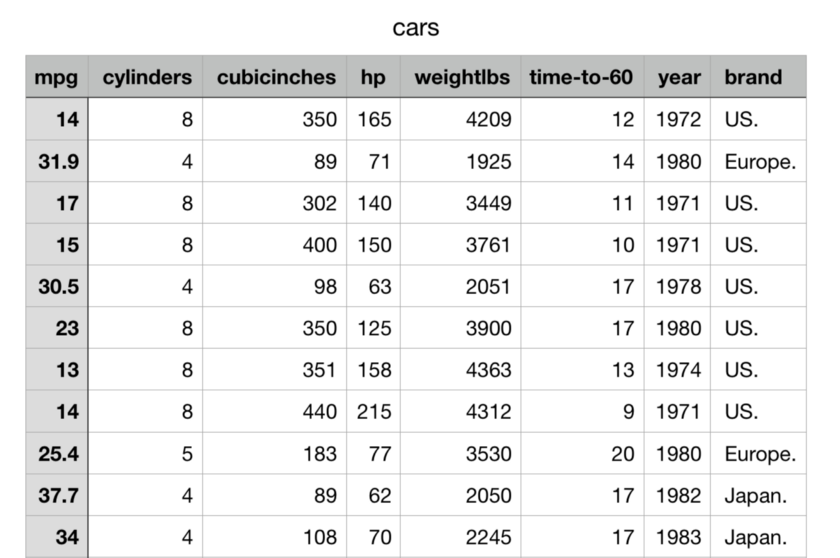This screenshot has width=840, height=558.
Task: Click the time-to-60 cell with value 20
Action: click(581, 453)
